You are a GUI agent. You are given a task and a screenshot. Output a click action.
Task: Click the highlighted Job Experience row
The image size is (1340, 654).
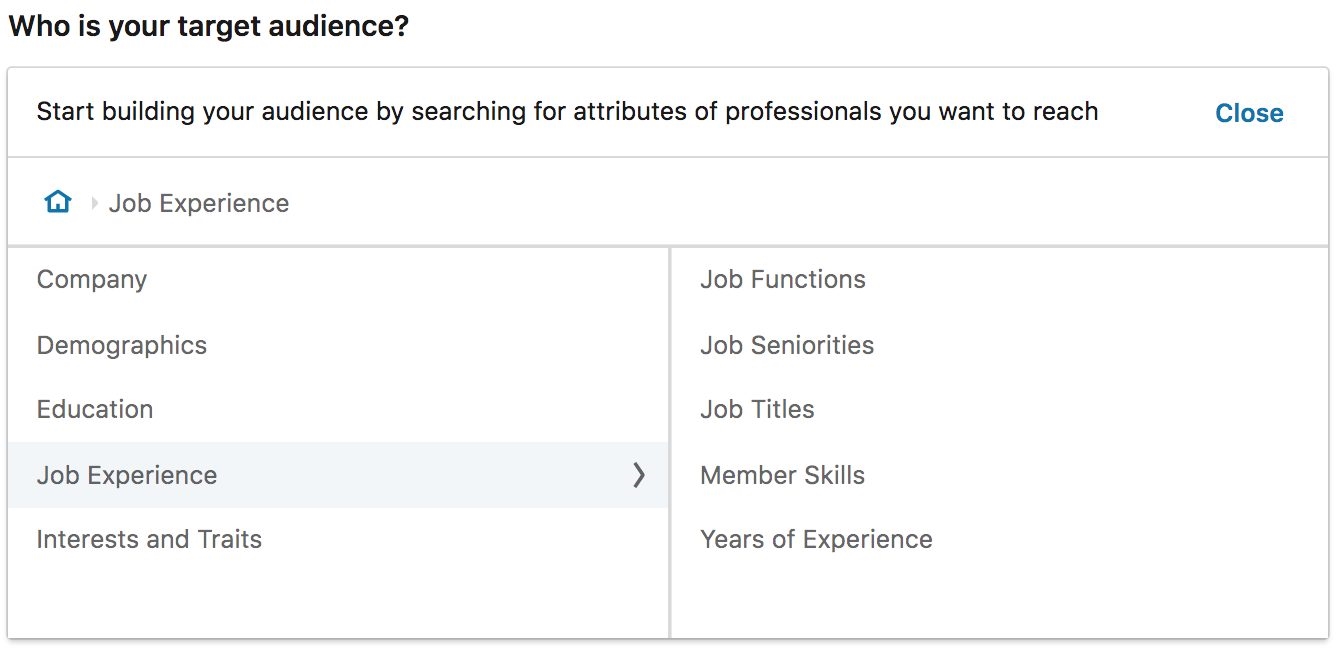coord(300,475)
